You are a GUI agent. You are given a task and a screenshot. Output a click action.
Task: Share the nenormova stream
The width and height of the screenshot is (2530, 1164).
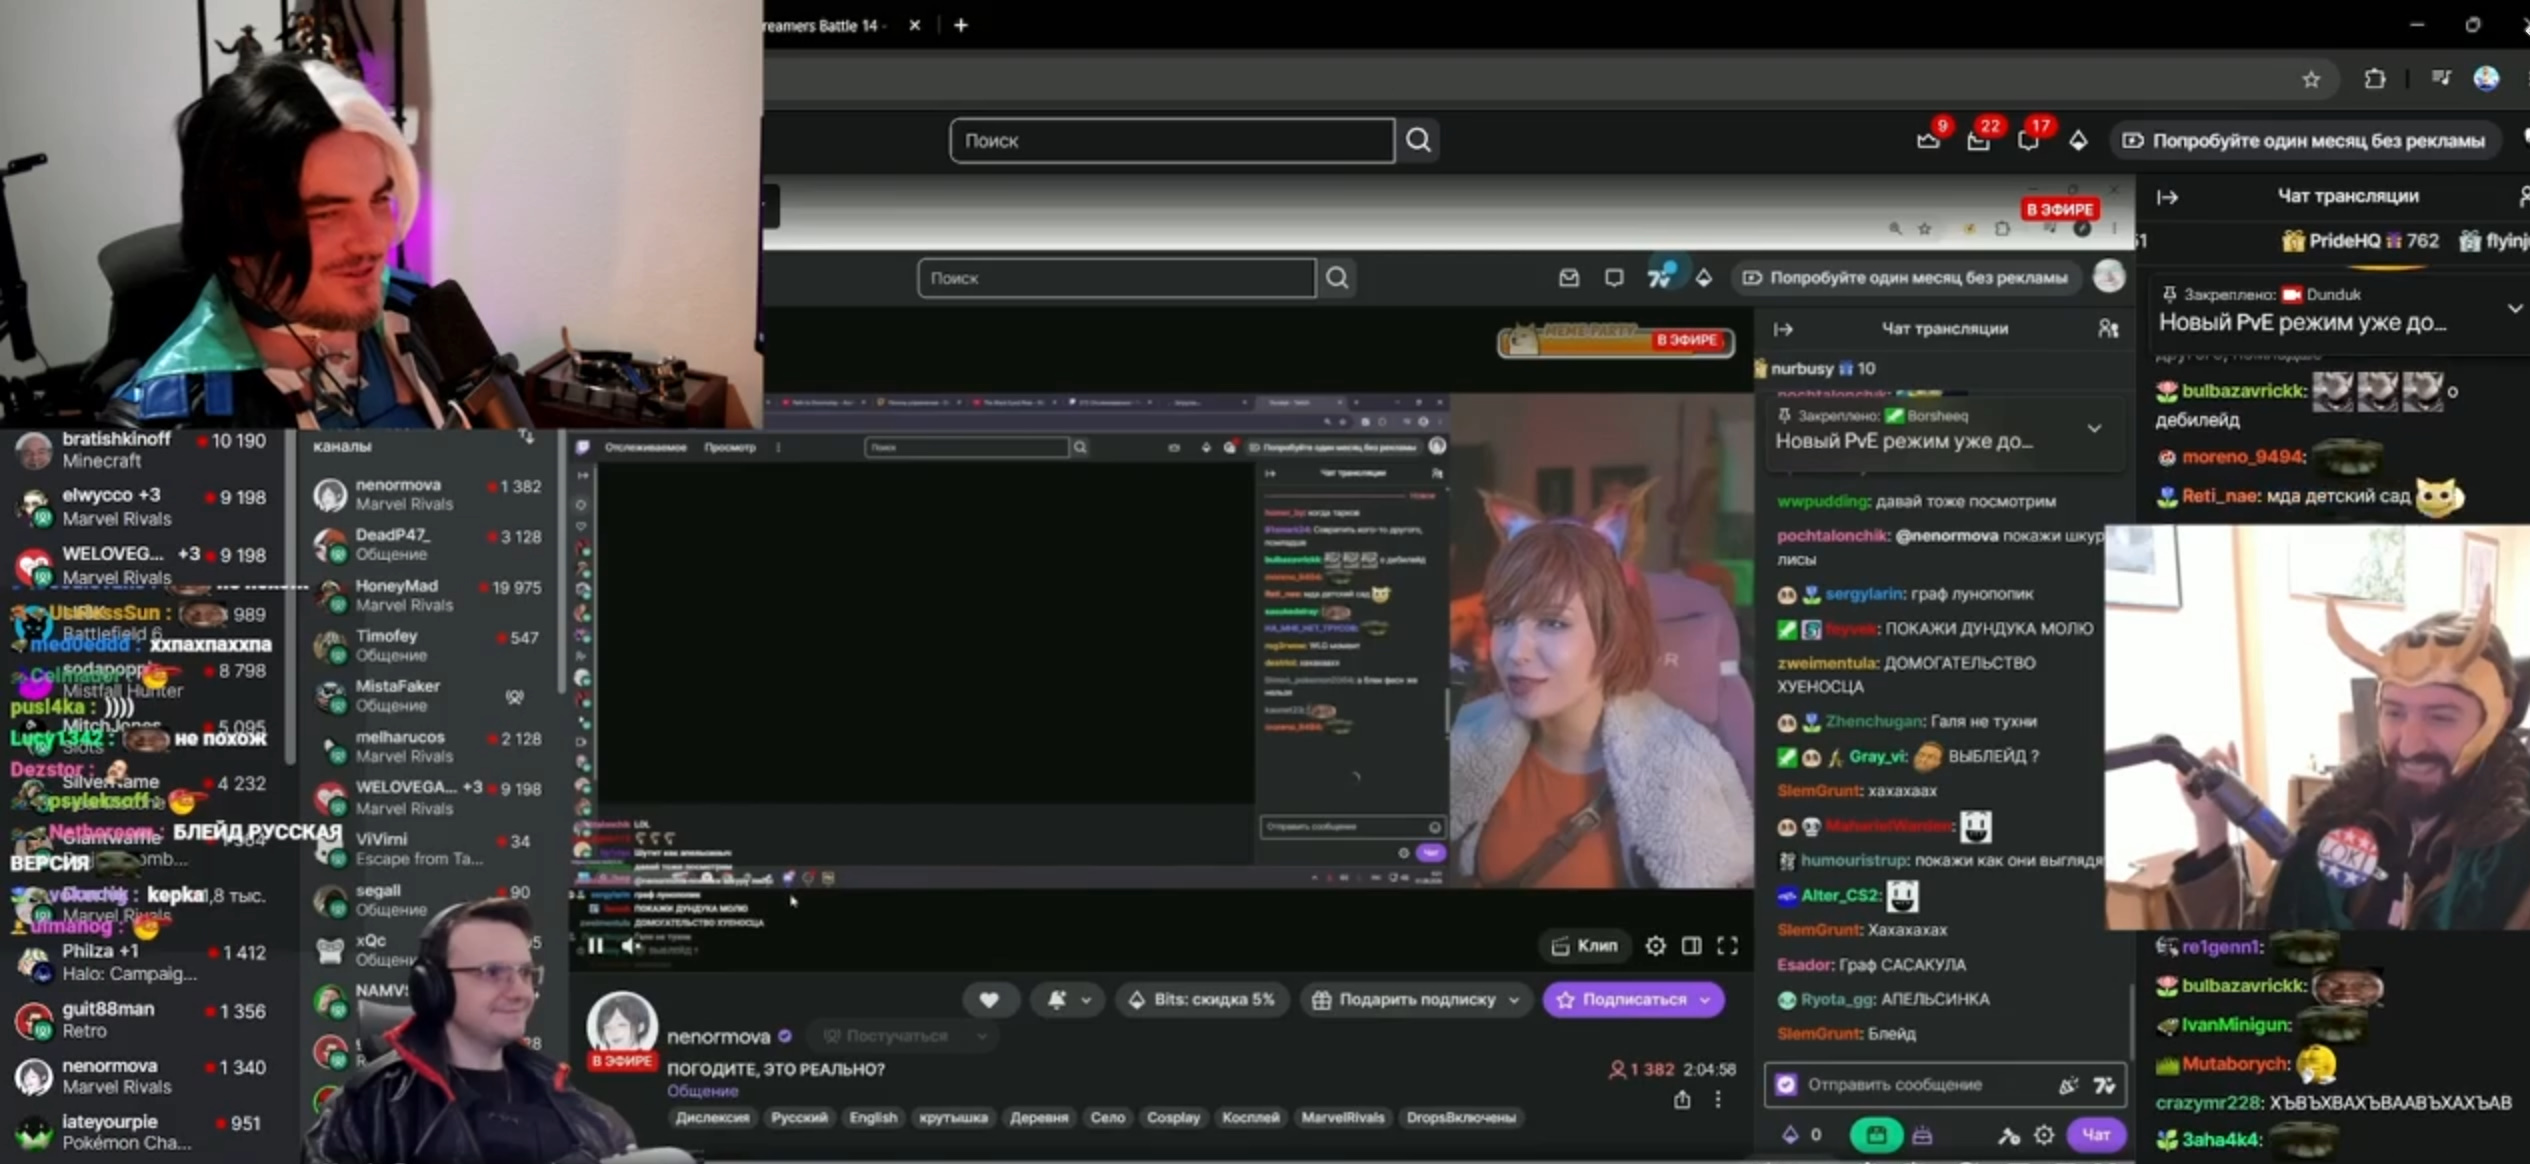pyautogui.click(x=1682, y=1100)
